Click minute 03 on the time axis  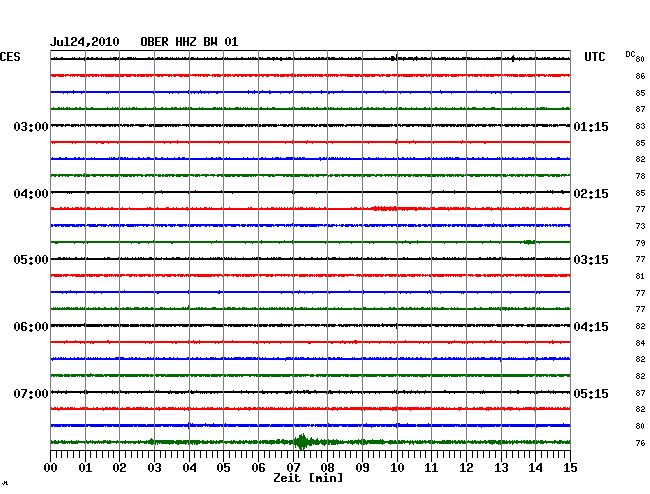pos(154,467)
